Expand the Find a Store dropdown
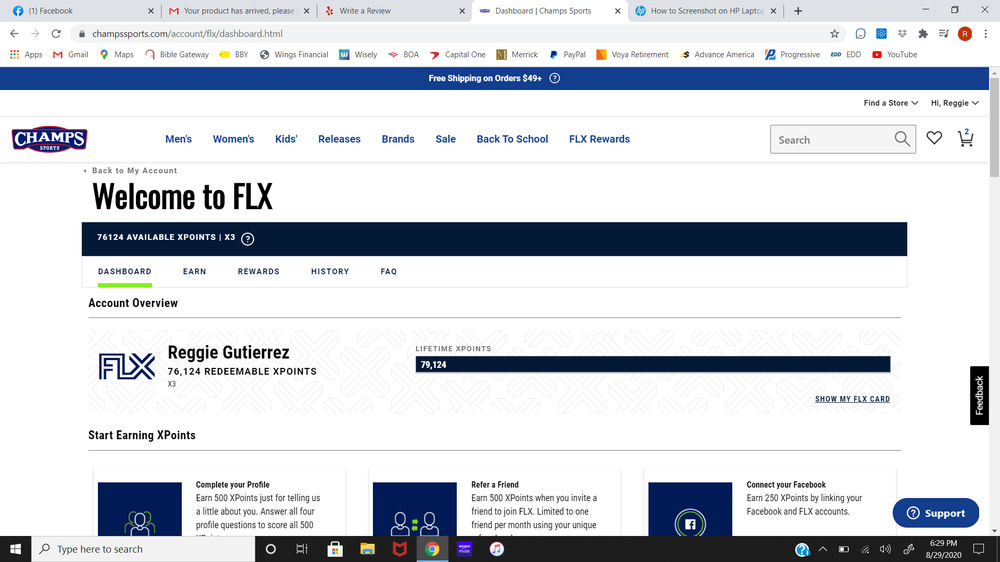The height and width of the screenshot is (562, 1000). click(891, 103)
